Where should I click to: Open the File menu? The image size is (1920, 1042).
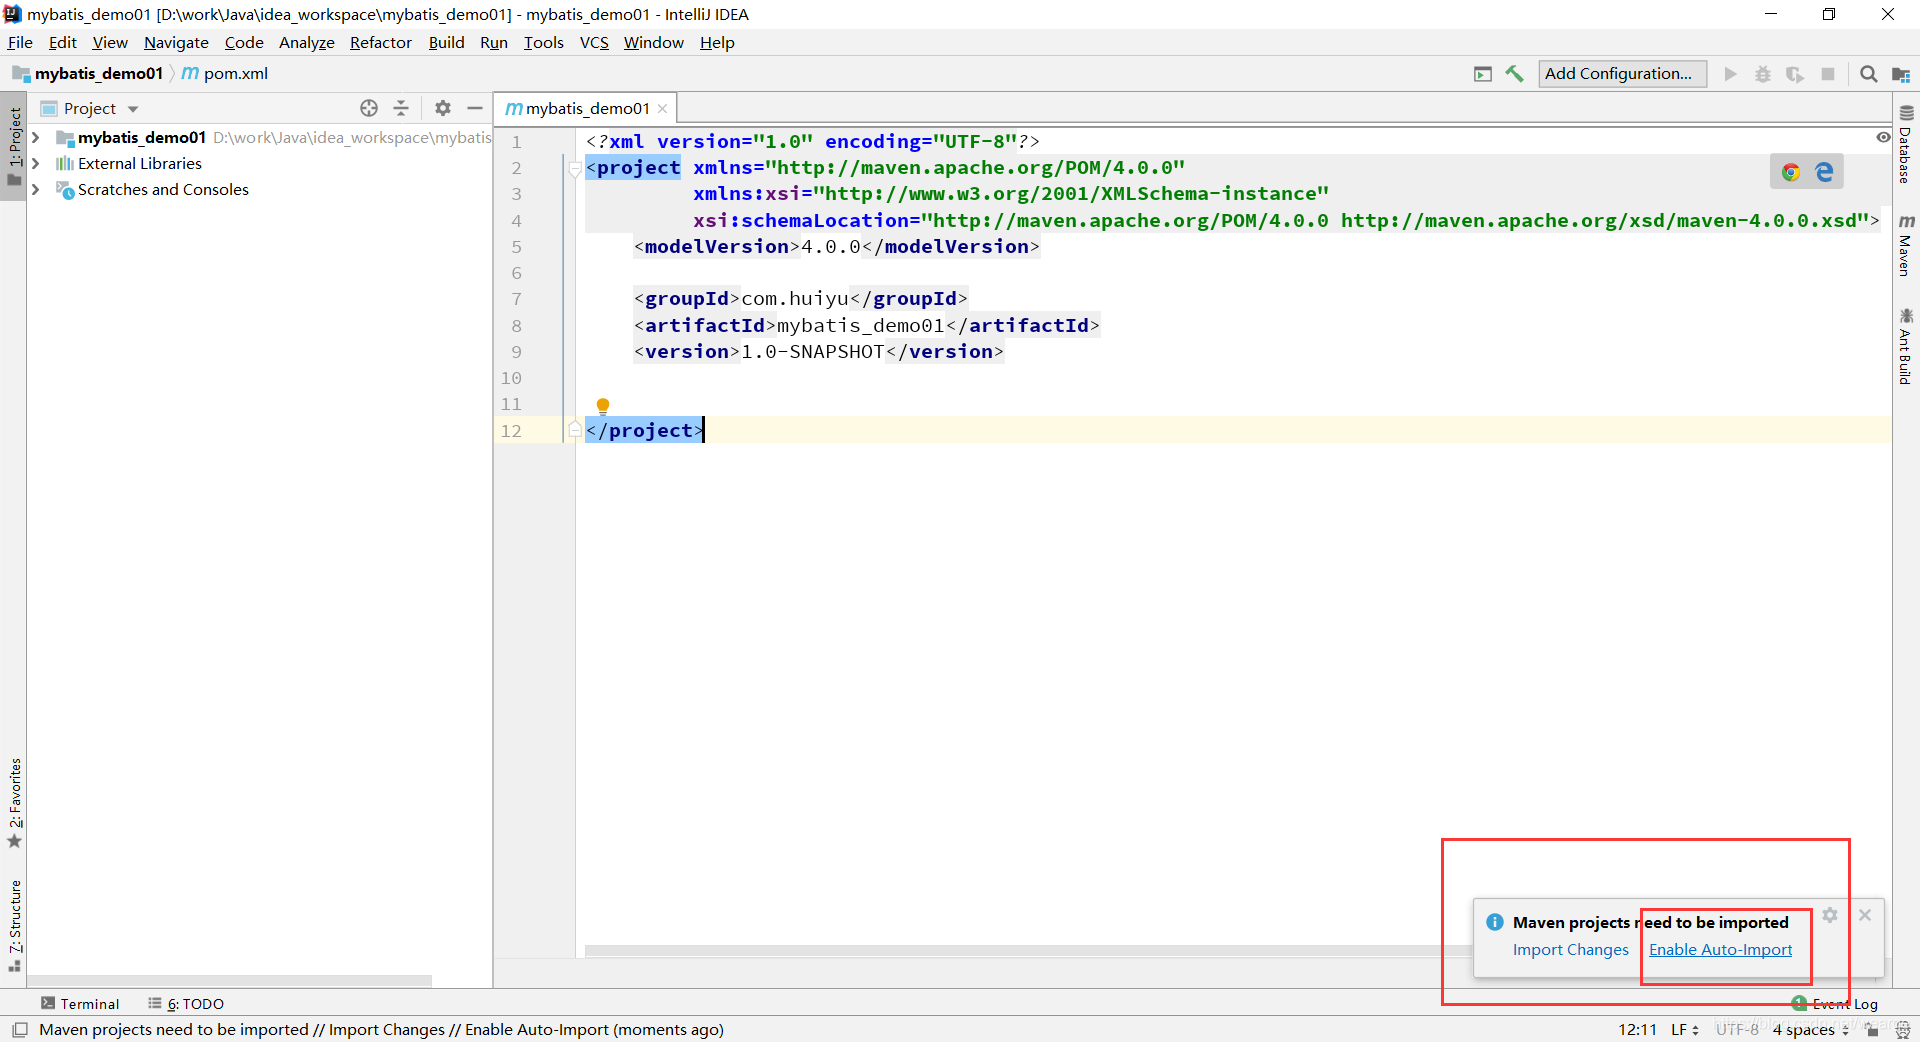tap(20, 42)
